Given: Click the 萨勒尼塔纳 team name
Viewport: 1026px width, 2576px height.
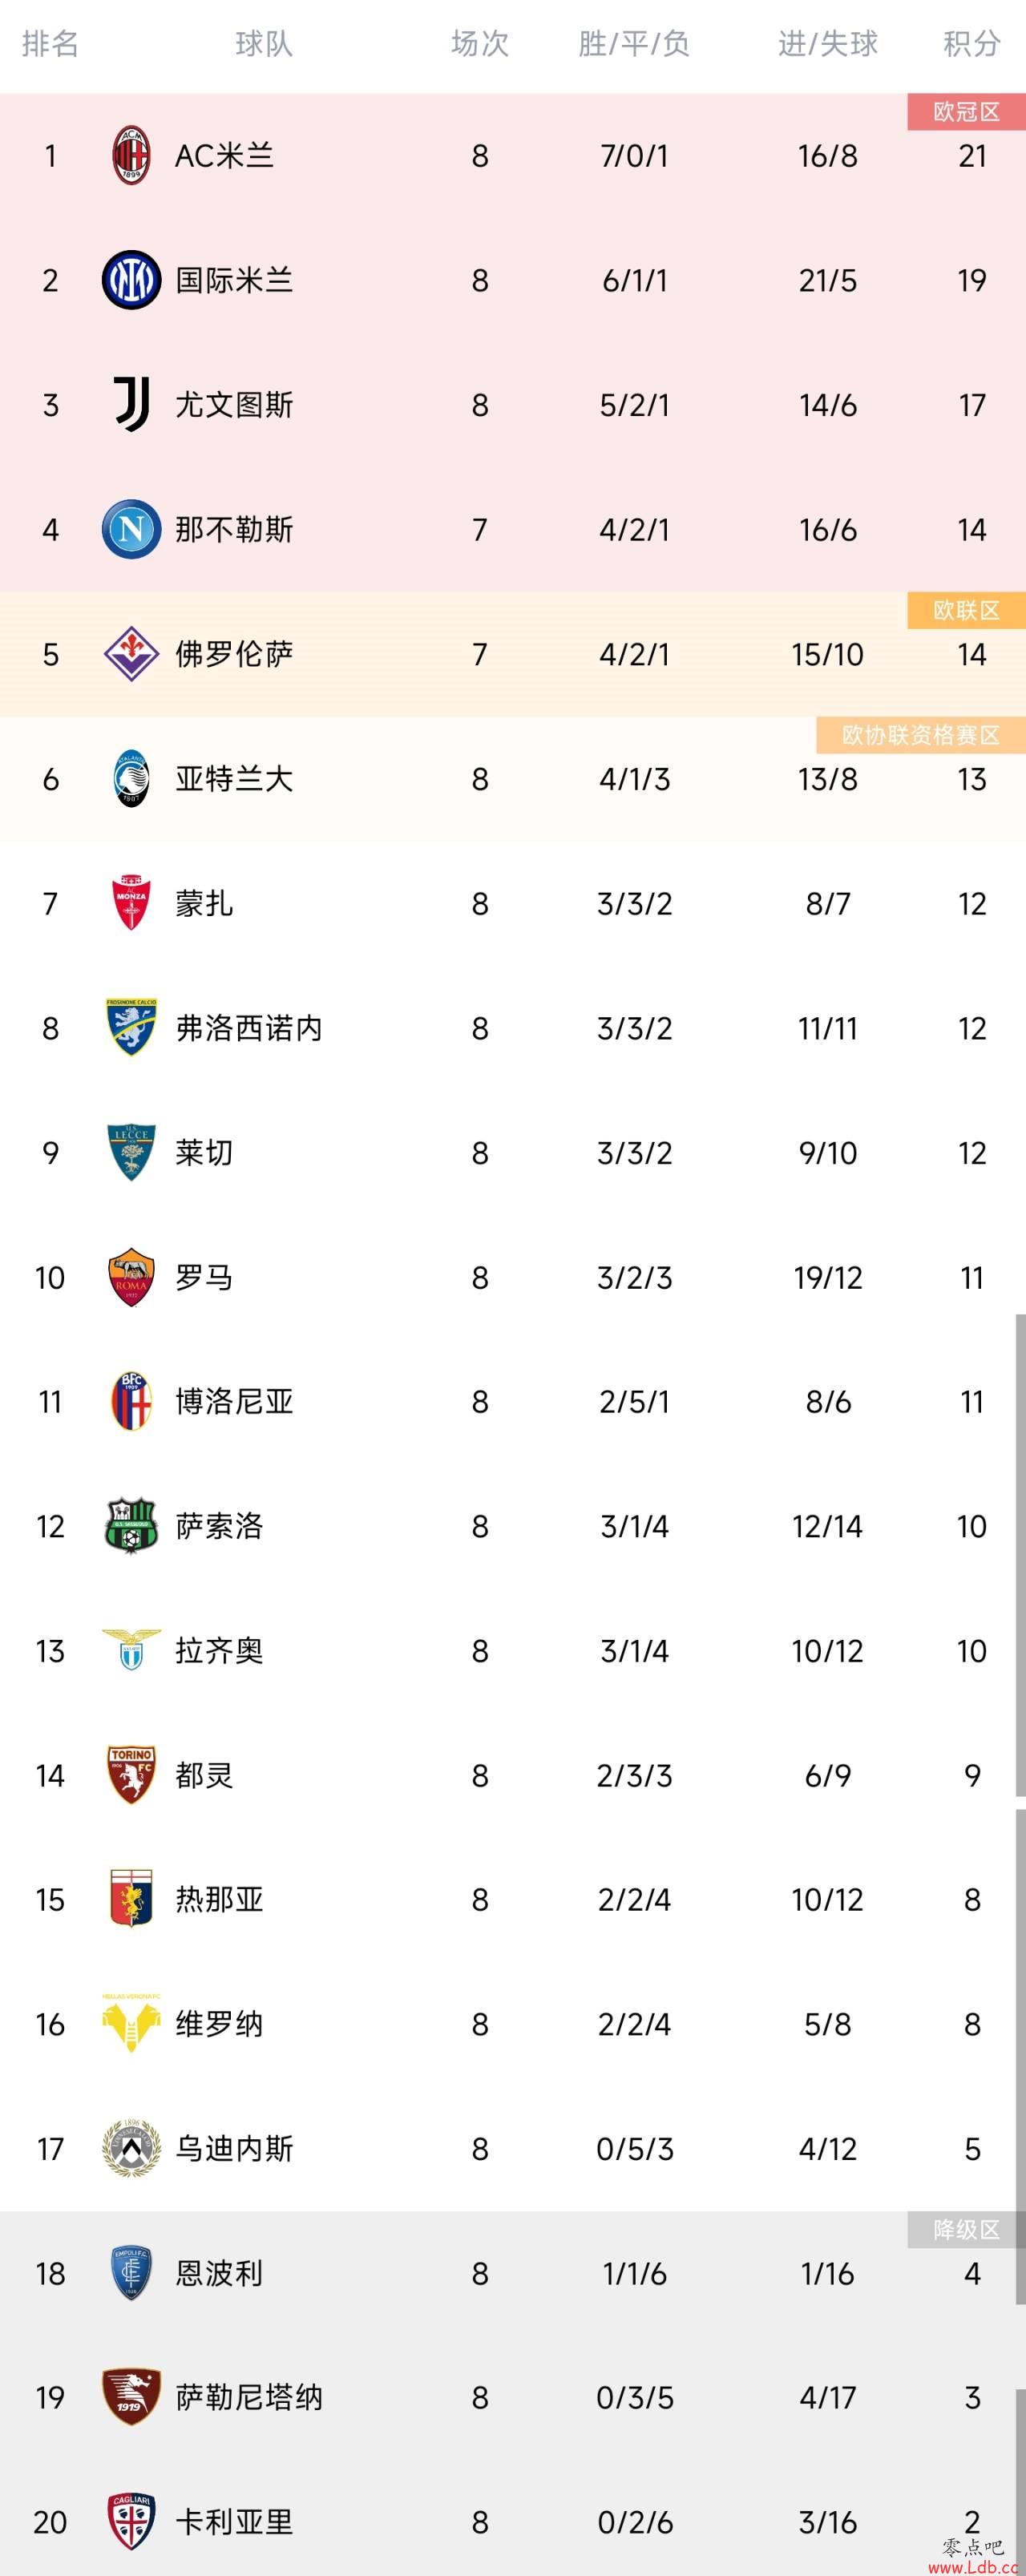Looking at the screenshot, I should coord(249,2397).
